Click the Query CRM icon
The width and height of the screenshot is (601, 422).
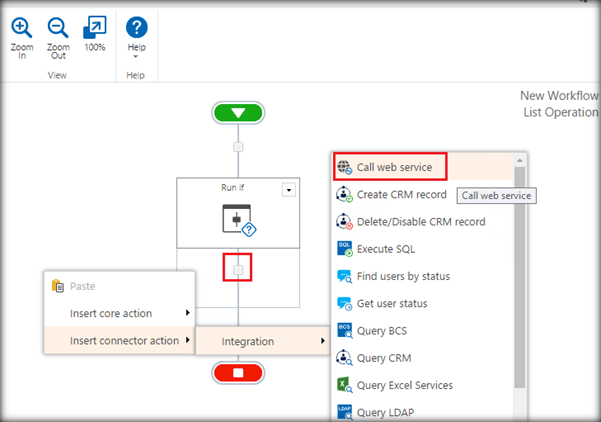[x=344, y=358]
